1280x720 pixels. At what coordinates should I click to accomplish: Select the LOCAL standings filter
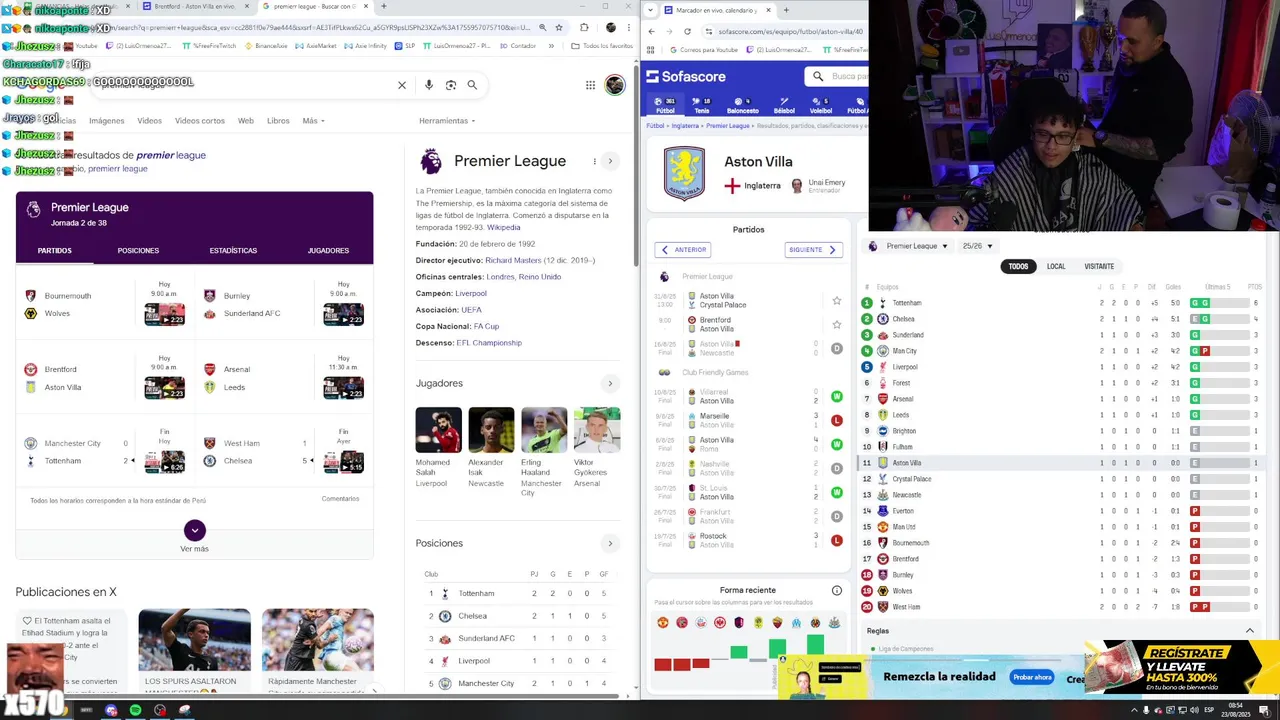pyautogui.click(x=1056, y=266)
